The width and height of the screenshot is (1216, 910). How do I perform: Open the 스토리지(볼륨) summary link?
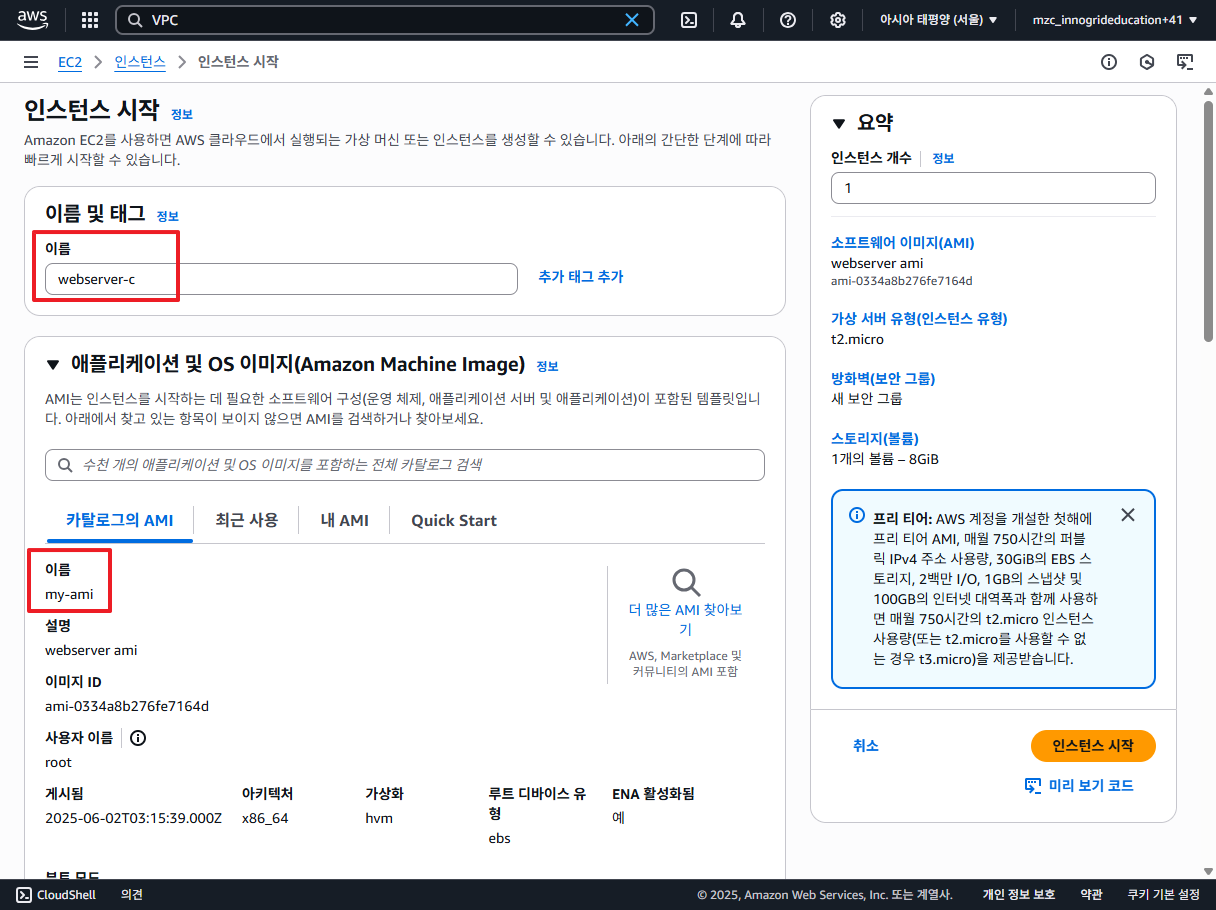point(875,438)
